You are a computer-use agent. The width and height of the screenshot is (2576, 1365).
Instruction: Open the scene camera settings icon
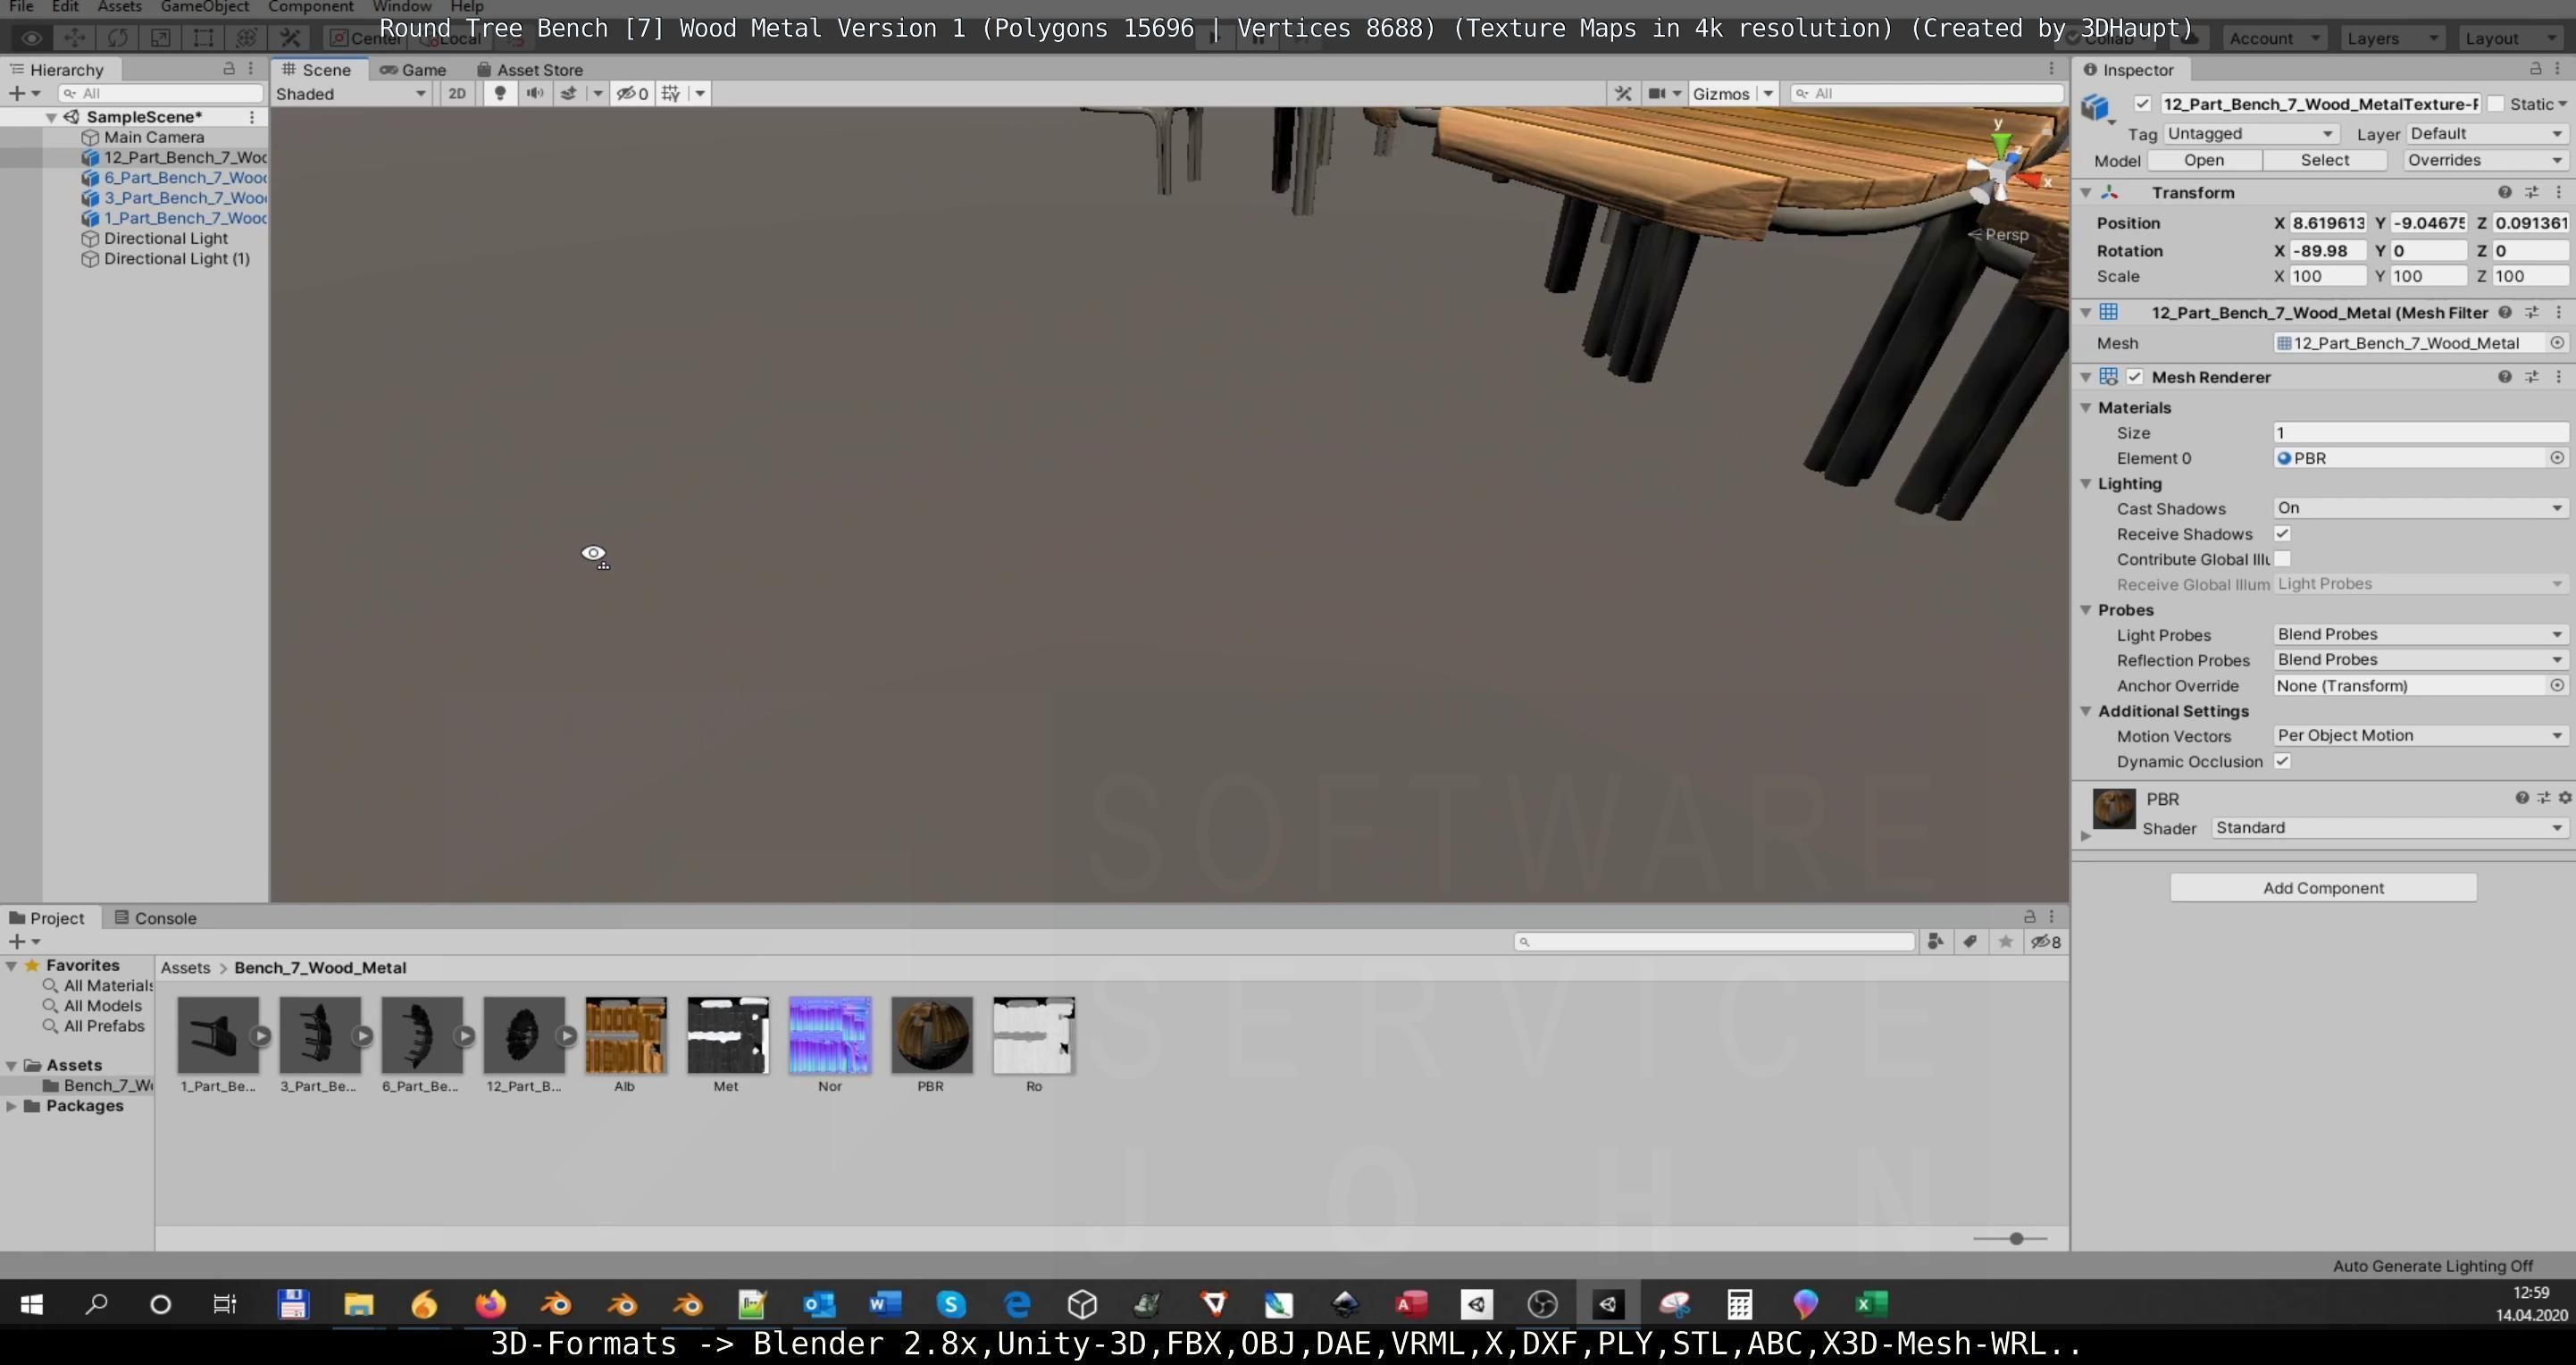1657,93
